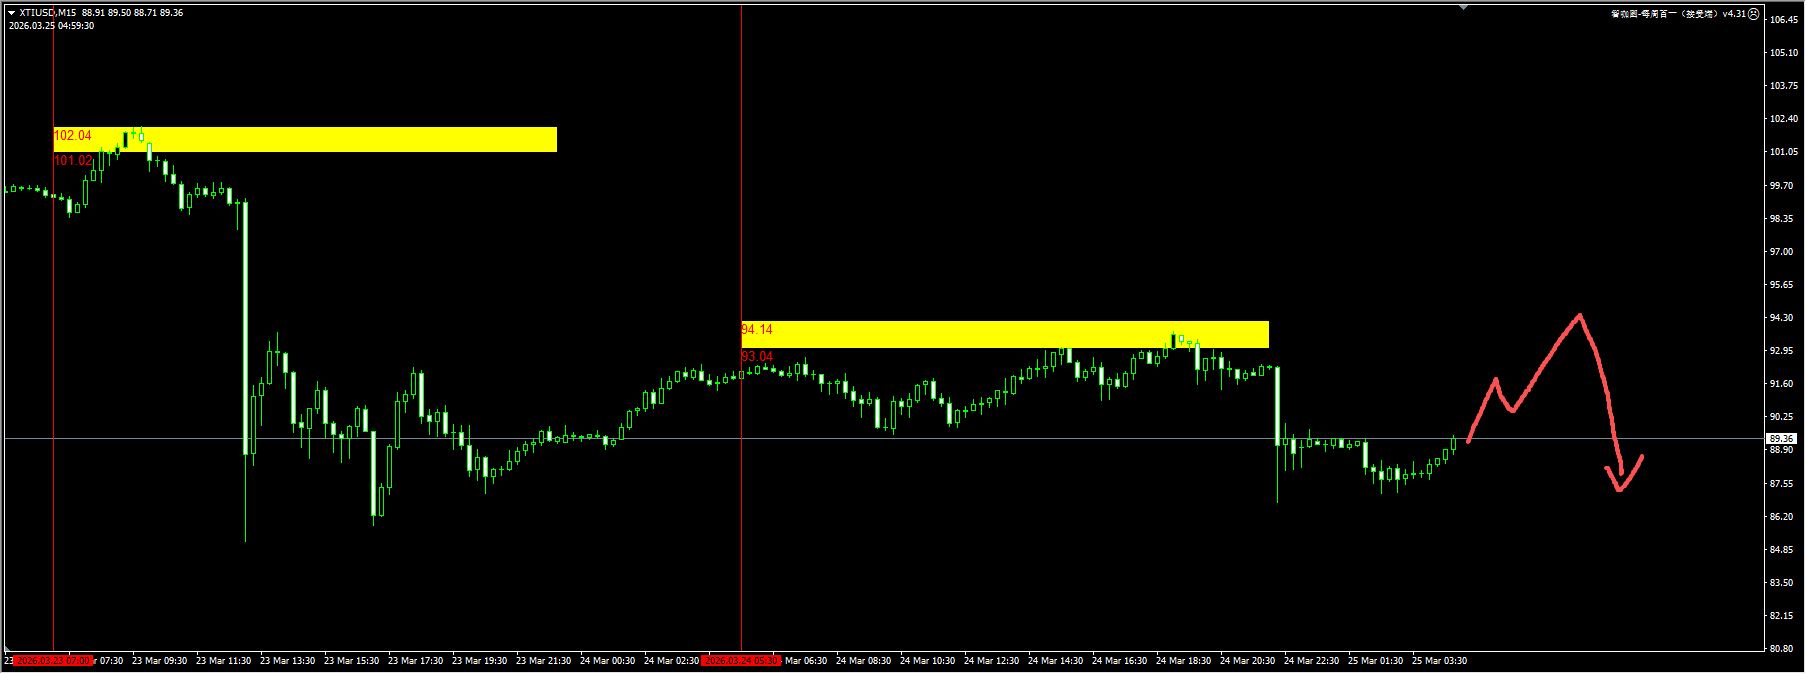Click the expert advisor name ending v4.31
Image resolution: width=1806 pixels, height=674 pixels.
pos(1678,14)
